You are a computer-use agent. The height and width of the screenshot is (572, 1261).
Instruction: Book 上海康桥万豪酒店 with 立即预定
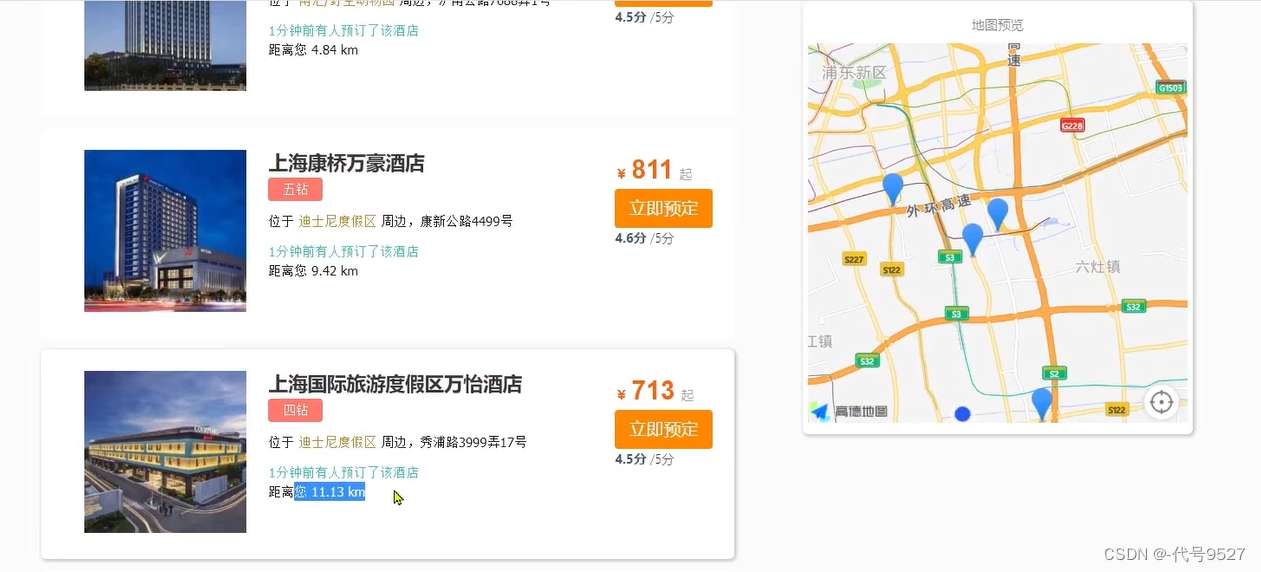663,208
